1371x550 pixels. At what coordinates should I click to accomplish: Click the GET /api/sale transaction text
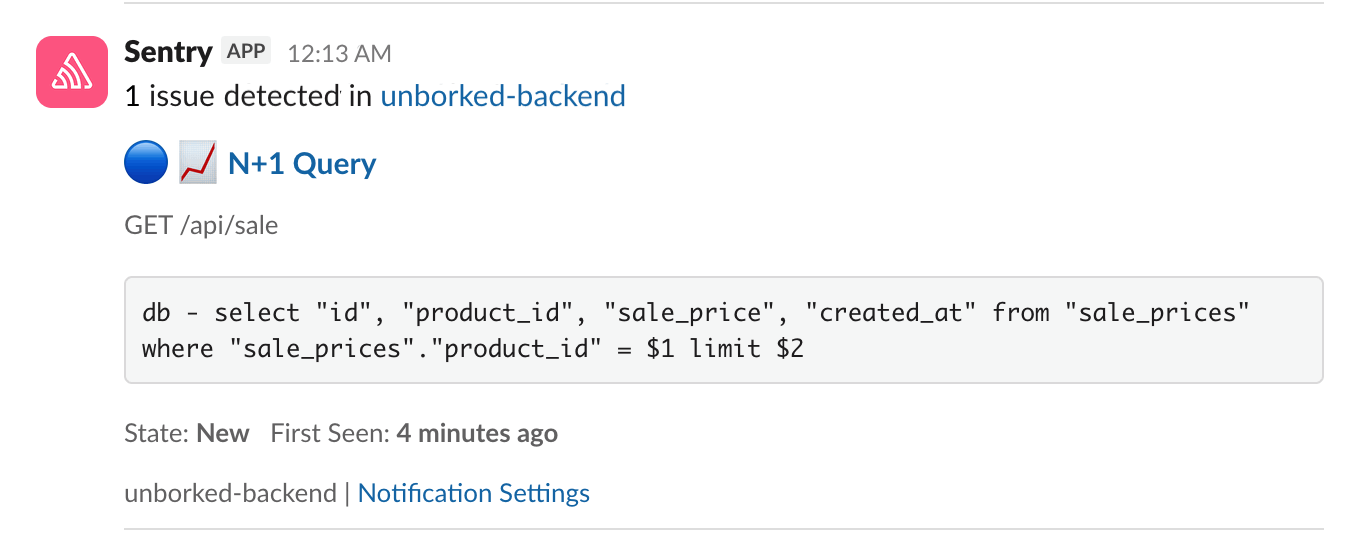[201, 226]
